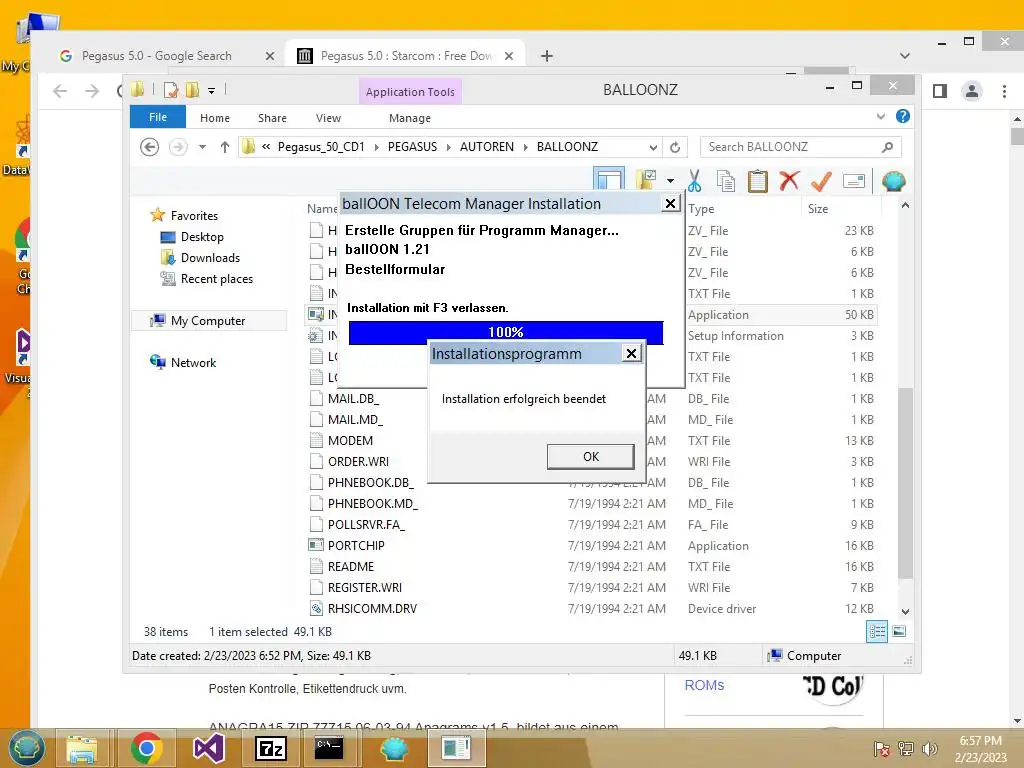Select the MODEM text file

350,441
